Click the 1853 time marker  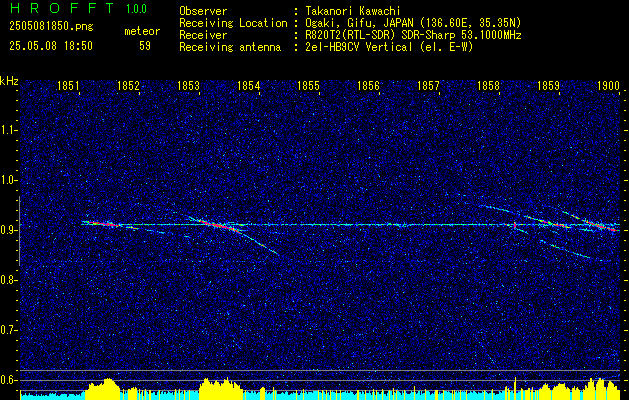point(188,86)
